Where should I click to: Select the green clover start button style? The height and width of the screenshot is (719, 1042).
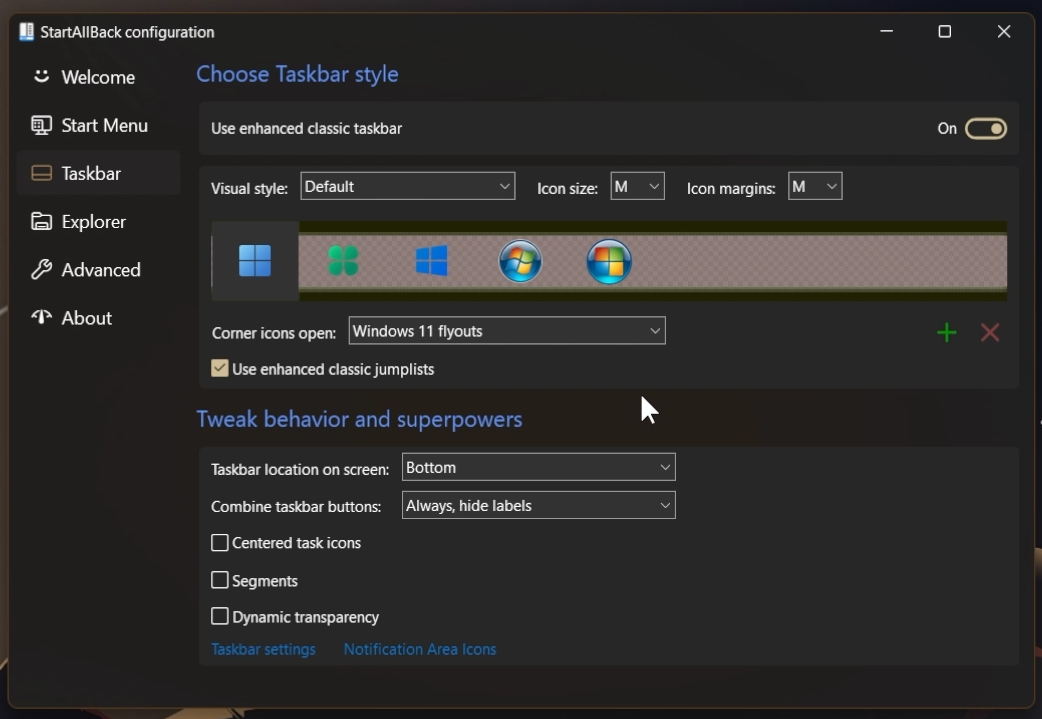pyautogui.click(x=345, y=260)
